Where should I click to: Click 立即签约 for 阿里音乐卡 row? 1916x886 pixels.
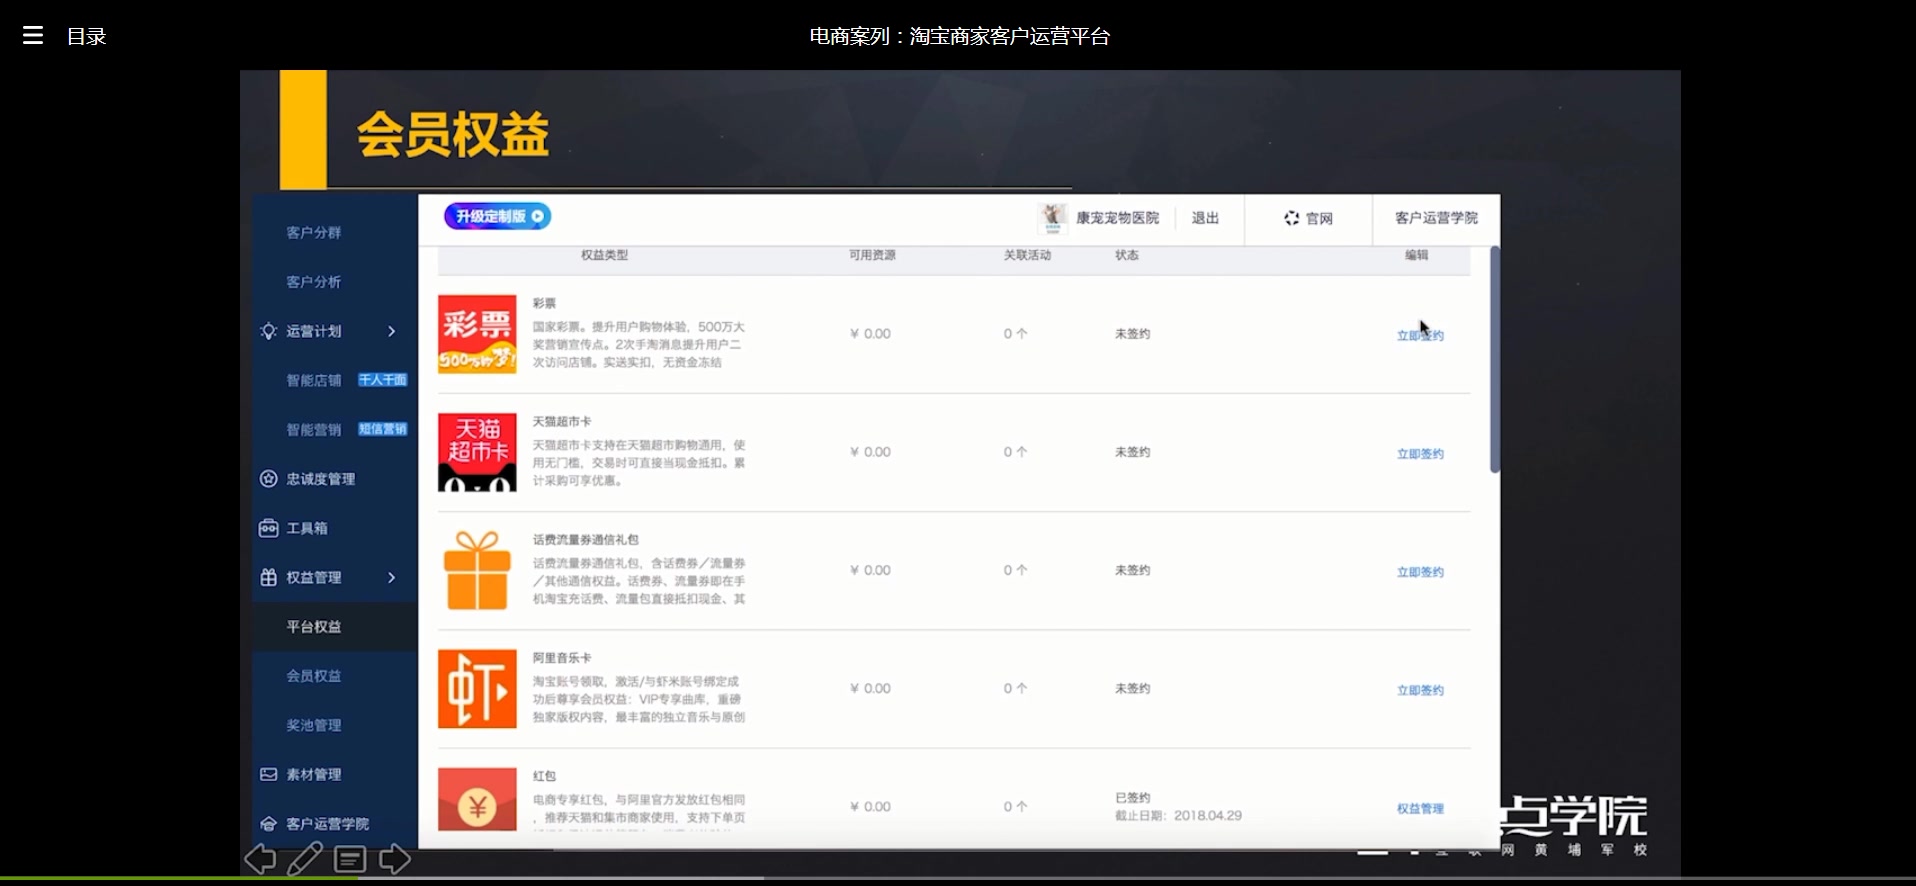coord(1420,690)
